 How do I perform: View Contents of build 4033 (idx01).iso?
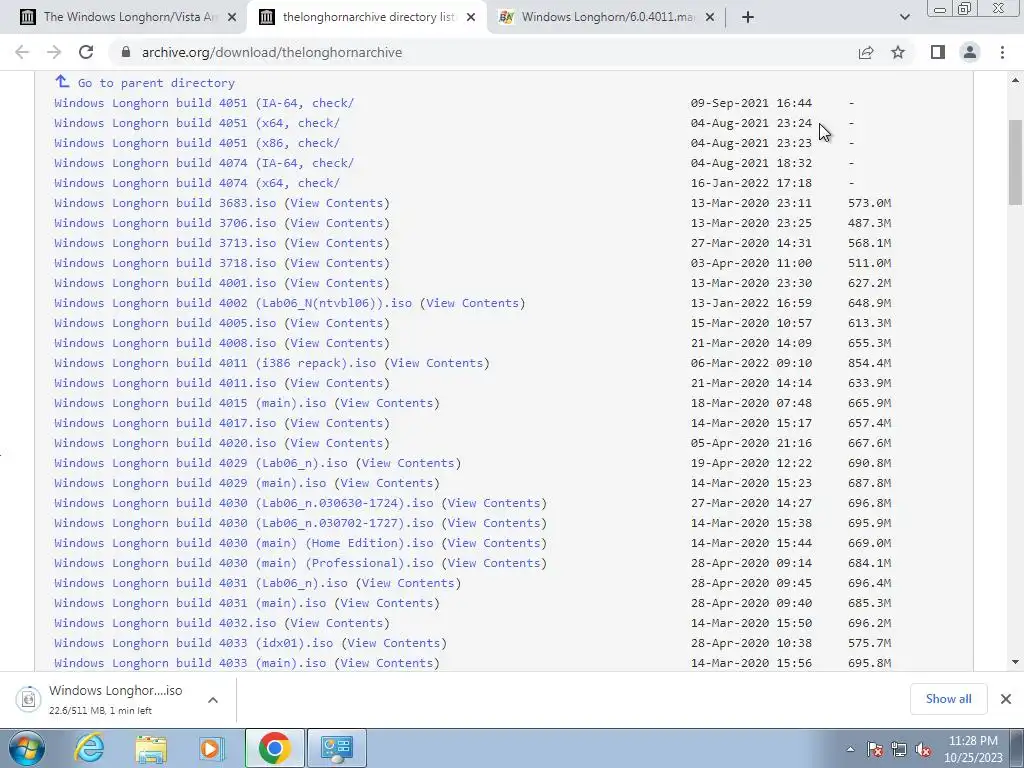coord(394,643)
